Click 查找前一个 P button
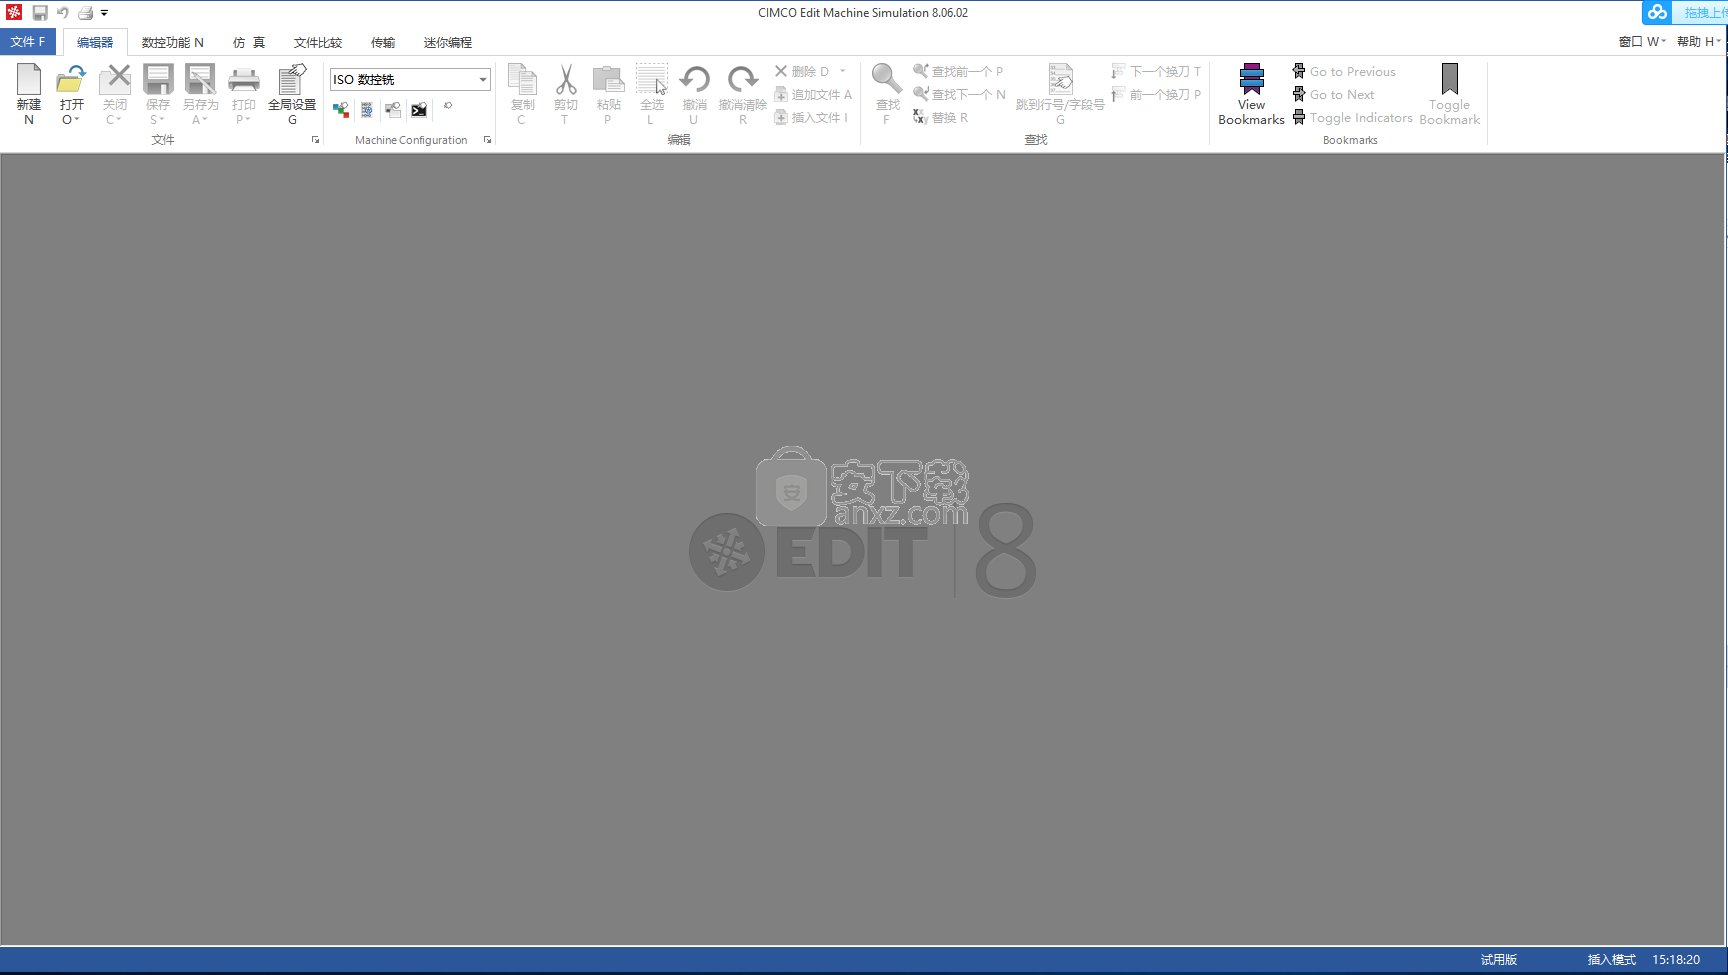Viewport: 1728px width, 975px height. tap(958, 71)
